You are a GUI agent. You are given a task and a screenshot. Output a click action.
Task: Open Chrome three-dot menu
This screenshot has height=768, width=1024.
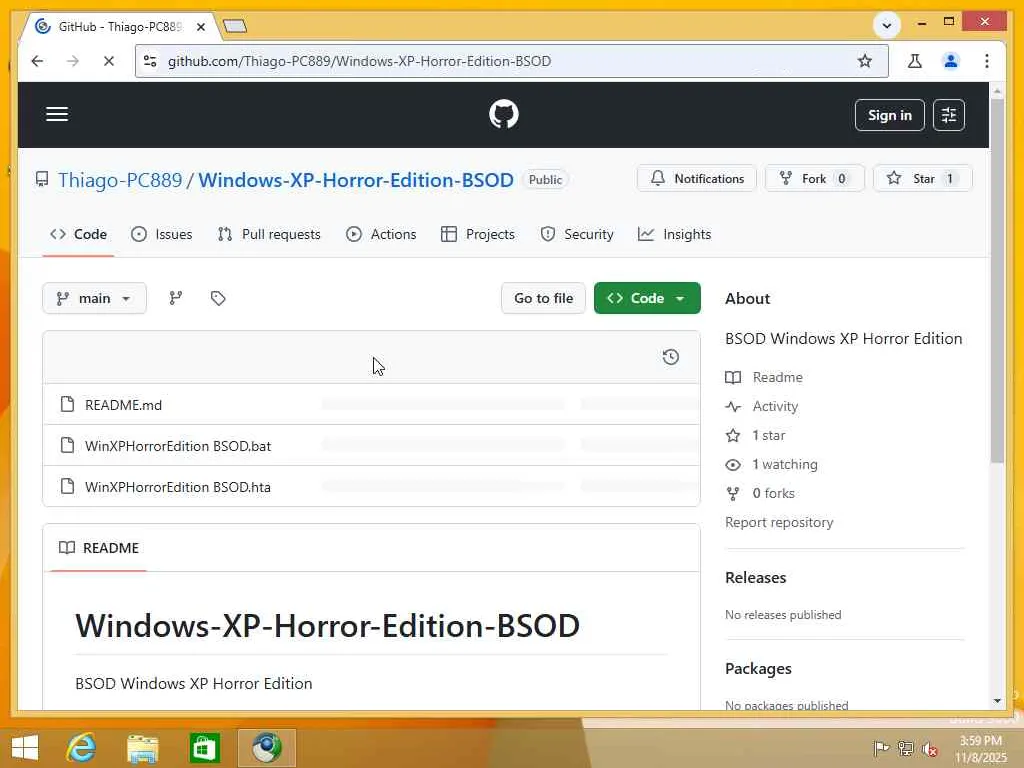[x=987, y=61]
